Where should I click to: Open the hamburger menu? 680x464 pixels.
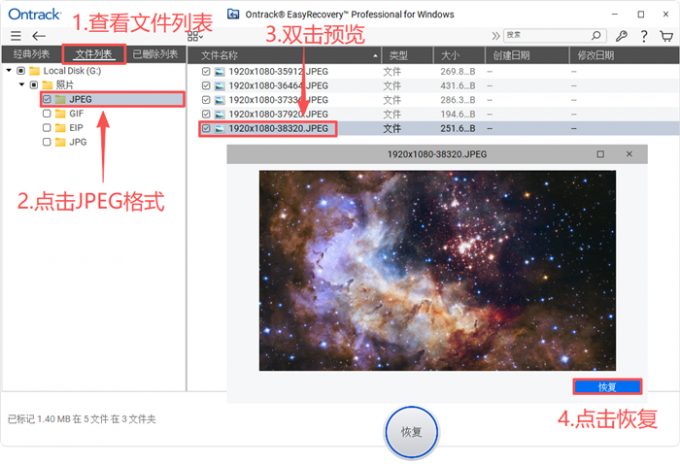coord(16,36)
